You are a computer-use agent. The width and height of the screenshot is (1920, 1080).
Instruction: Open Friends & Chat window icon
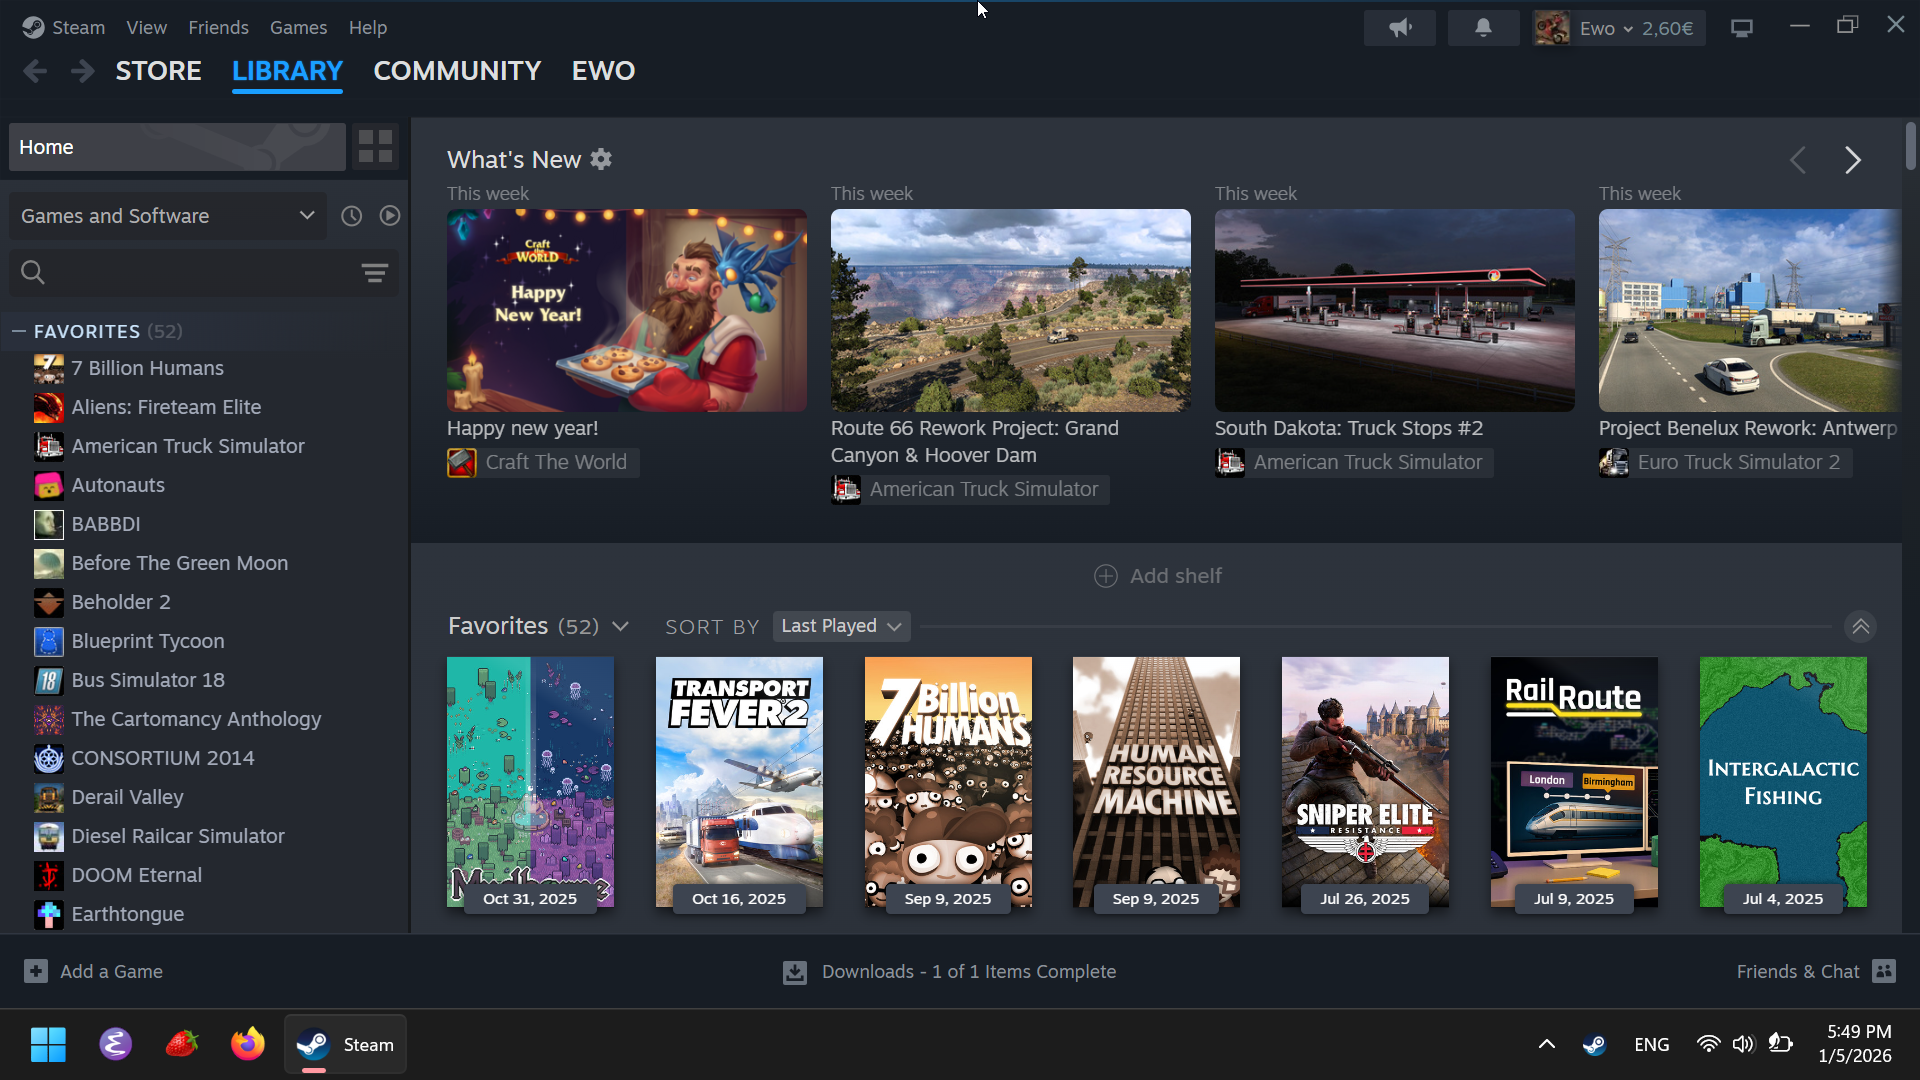pyautogui.click(x=1884, y=971)
